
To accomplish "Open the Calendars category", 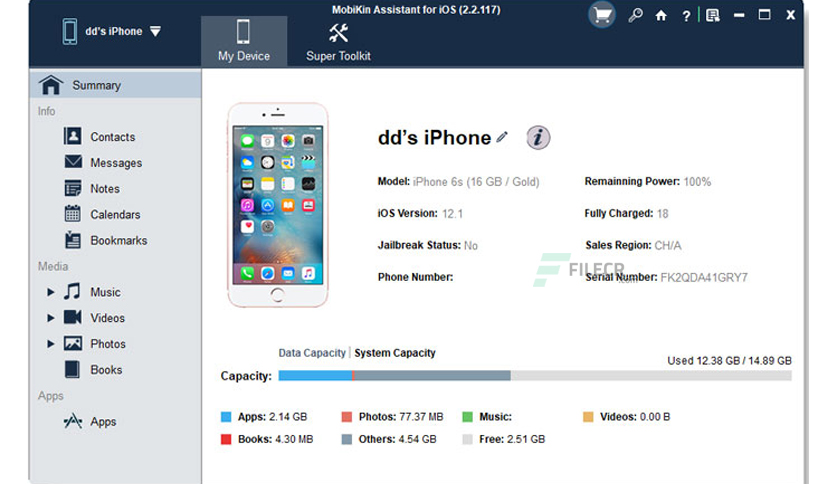I will 115,215.
